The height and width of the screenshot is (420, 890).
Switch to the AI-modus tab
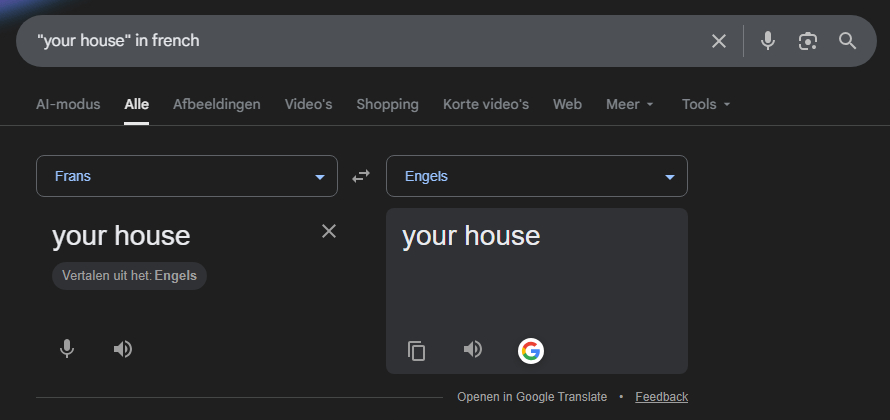coord(68,104)
